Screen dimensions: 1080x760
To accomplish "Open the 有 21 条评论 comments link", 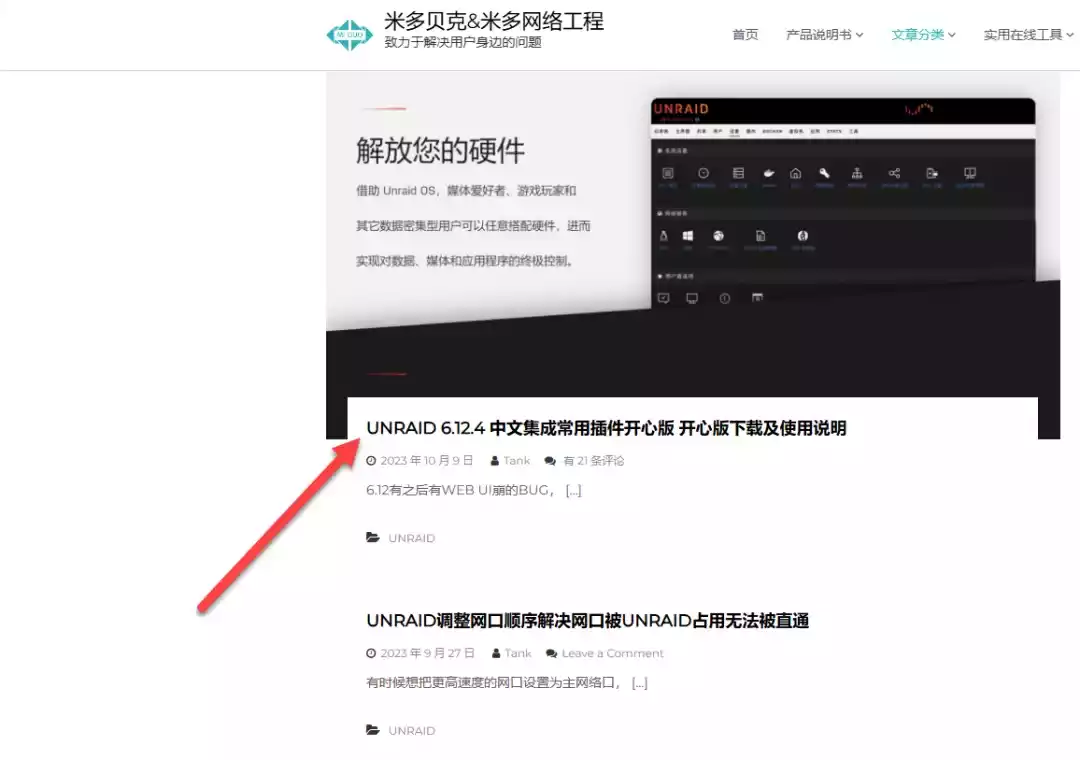I will tap(594, 460).
